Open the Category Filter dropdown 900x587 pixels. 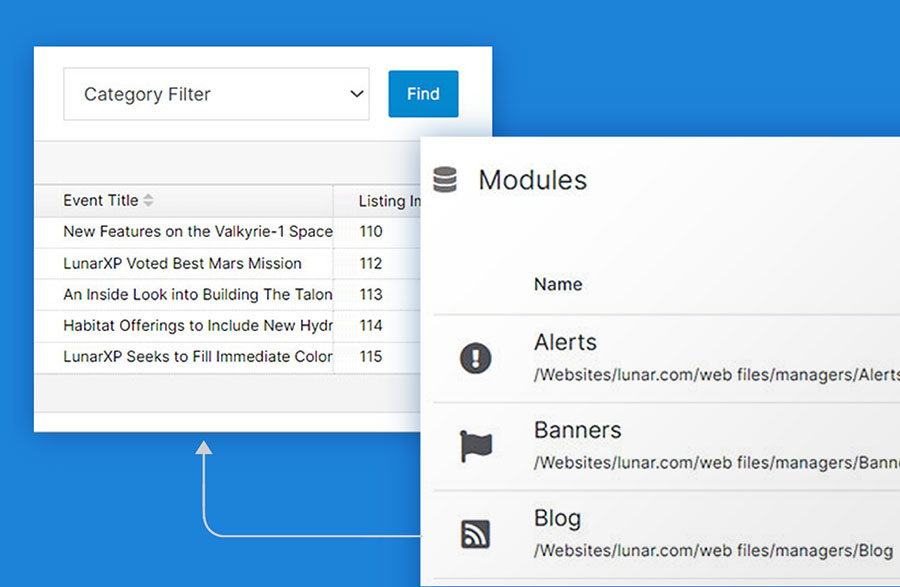215,94
